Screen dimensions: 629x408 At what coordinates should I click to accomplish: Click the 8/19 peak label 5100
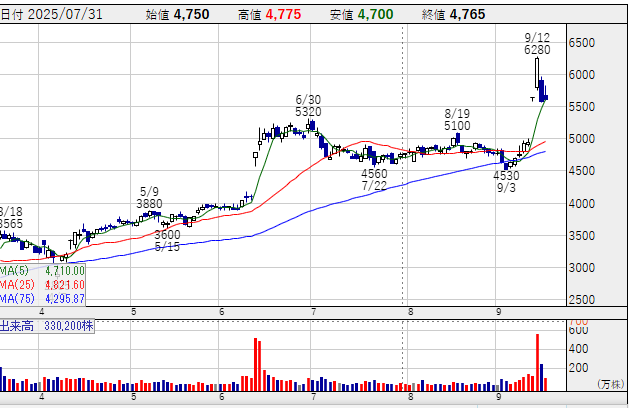click(458, 127)
